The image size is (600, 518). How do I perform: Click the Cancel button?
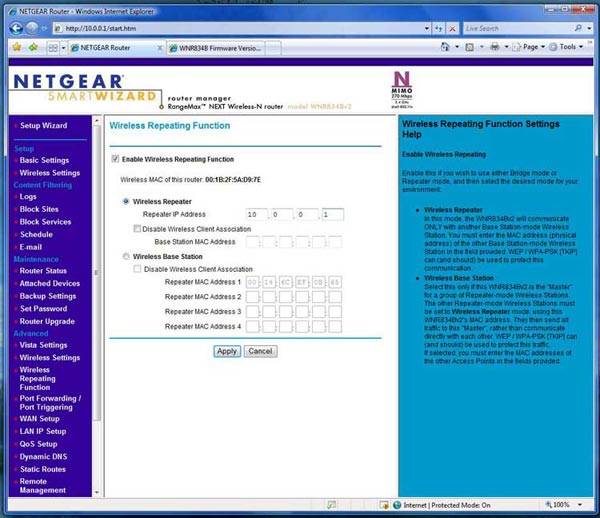click(260, 351)
